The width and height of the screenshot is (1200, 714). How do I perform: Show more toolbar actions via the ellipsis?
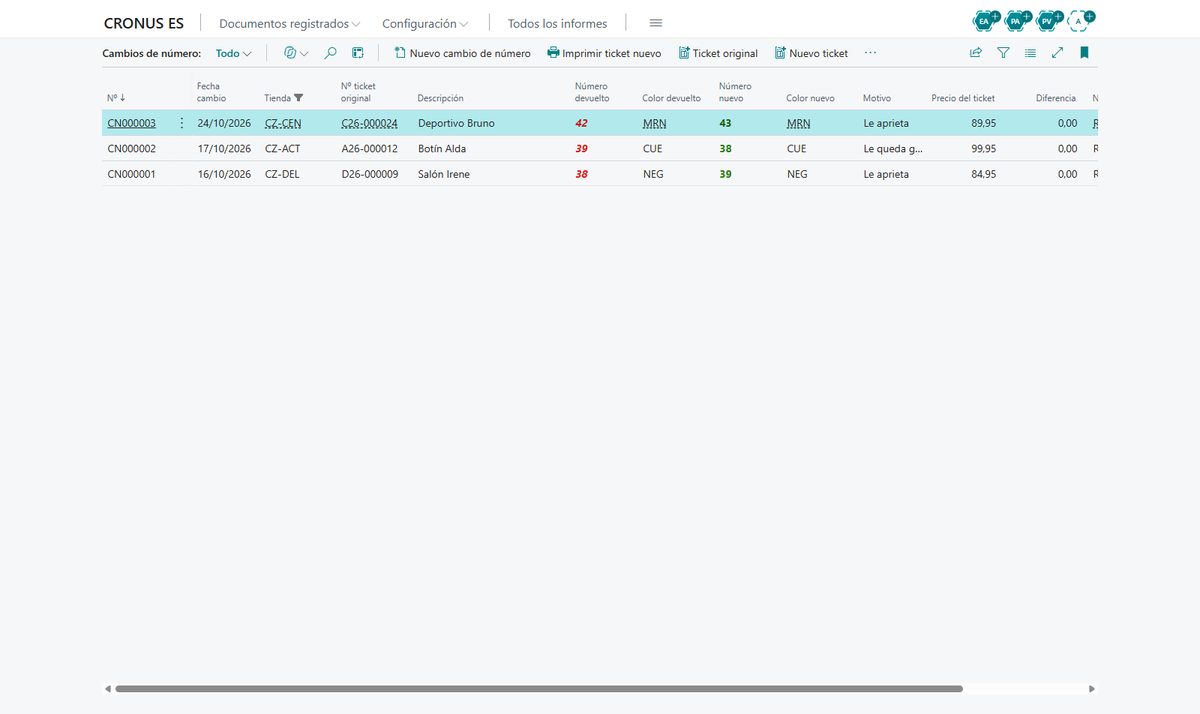870,53
